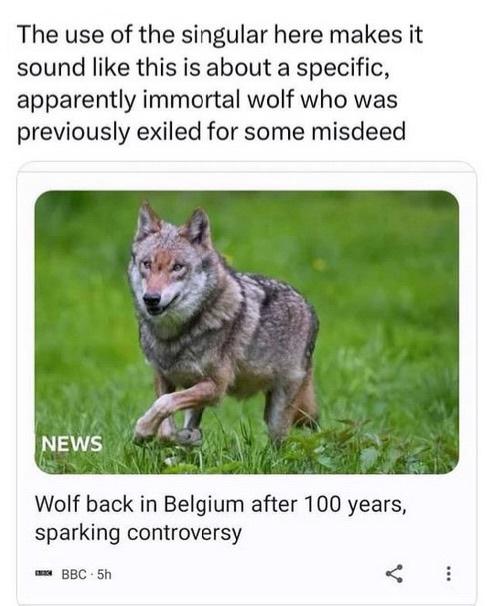Image resolution: width=494 pixels, height=606 pixels.
Task: Tap the share icon on the news card
Action: tap(394, 574)
